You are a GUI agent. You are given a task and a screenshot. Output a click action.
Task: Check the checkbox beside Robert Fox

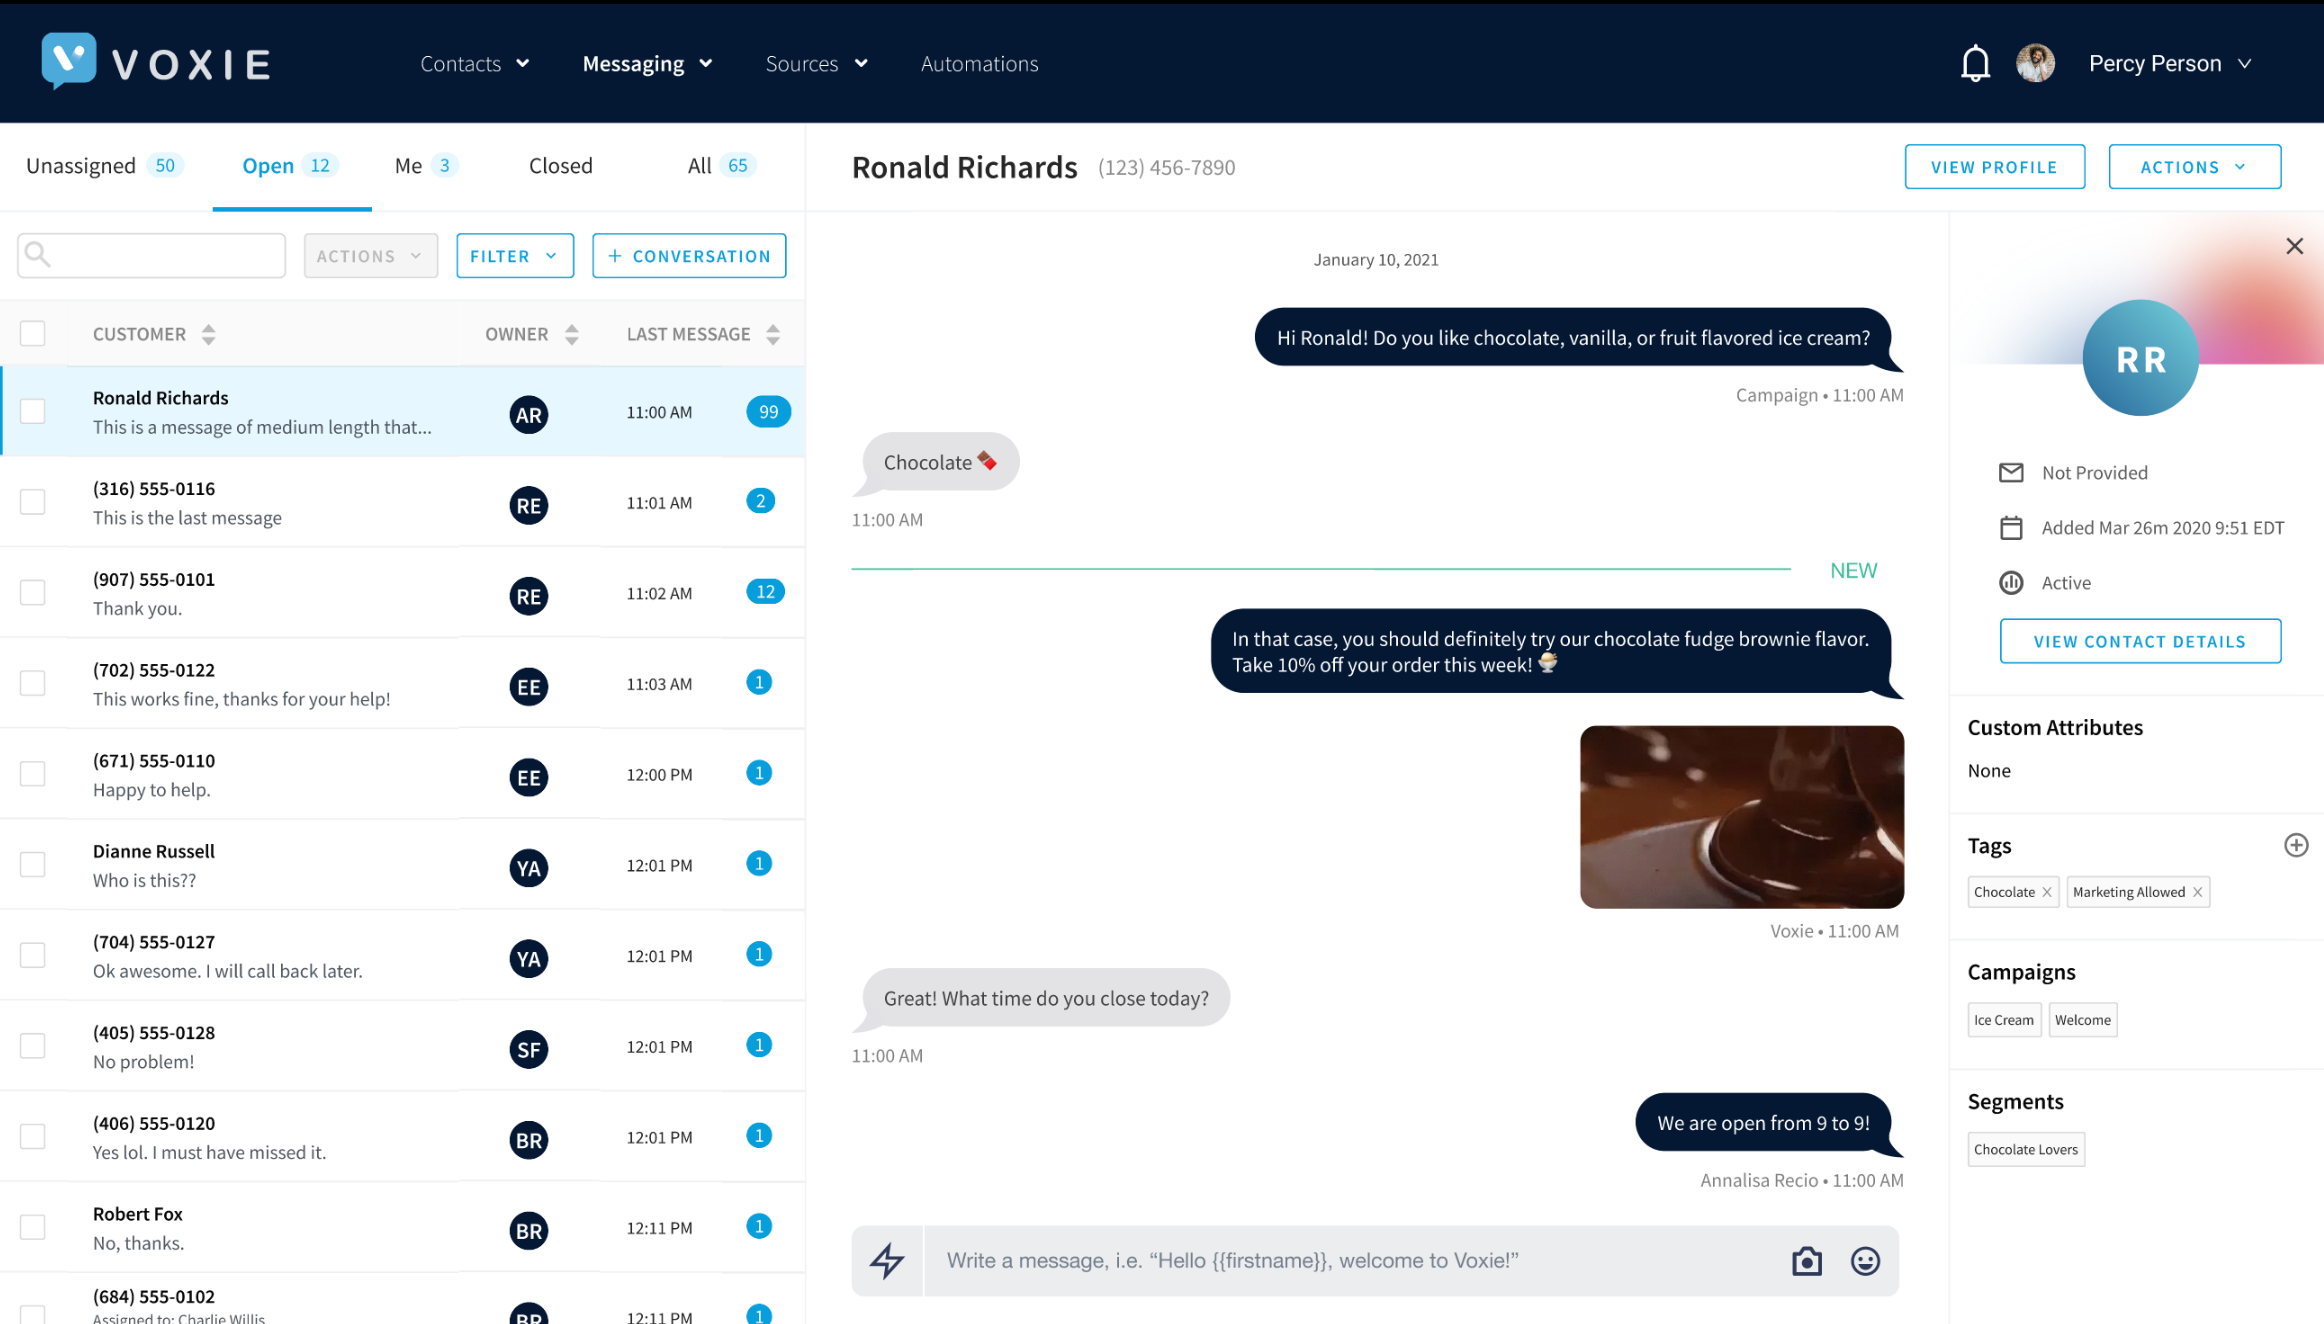pos(33,1227)
